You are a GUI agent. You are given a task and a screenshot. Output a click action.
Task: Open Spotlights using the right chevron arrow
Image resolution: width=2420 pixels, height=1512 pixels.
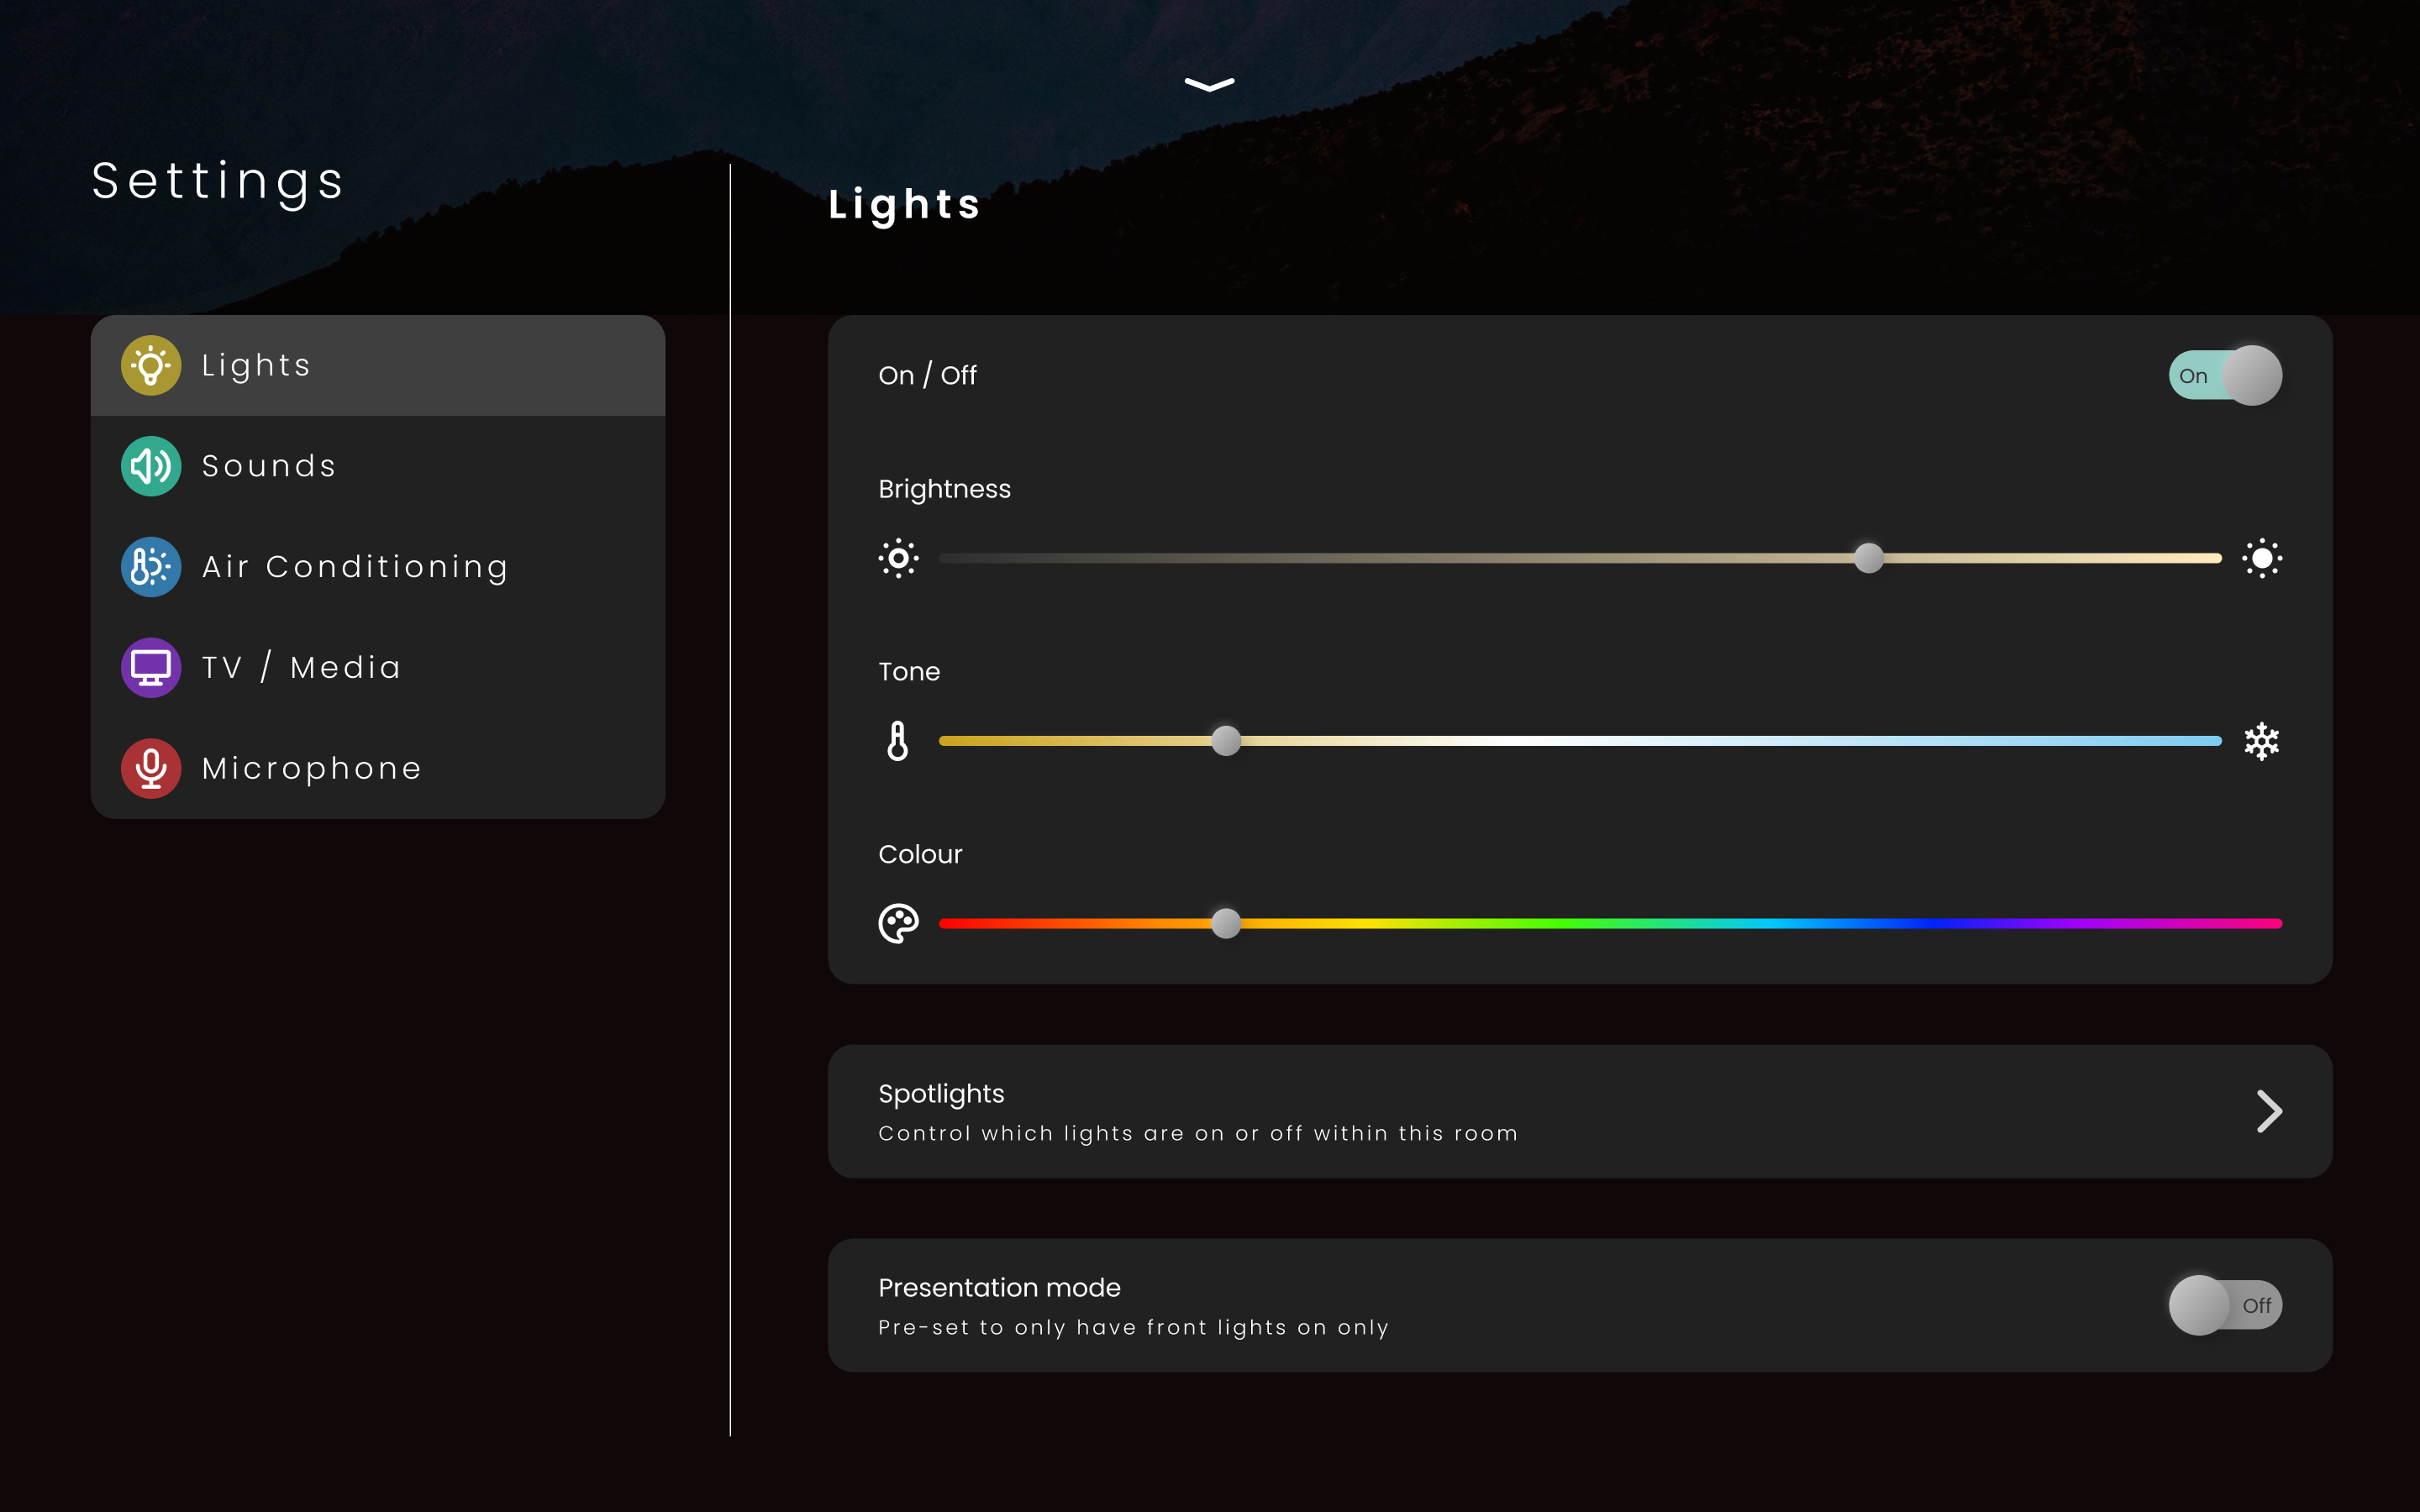[2269, 1111]
